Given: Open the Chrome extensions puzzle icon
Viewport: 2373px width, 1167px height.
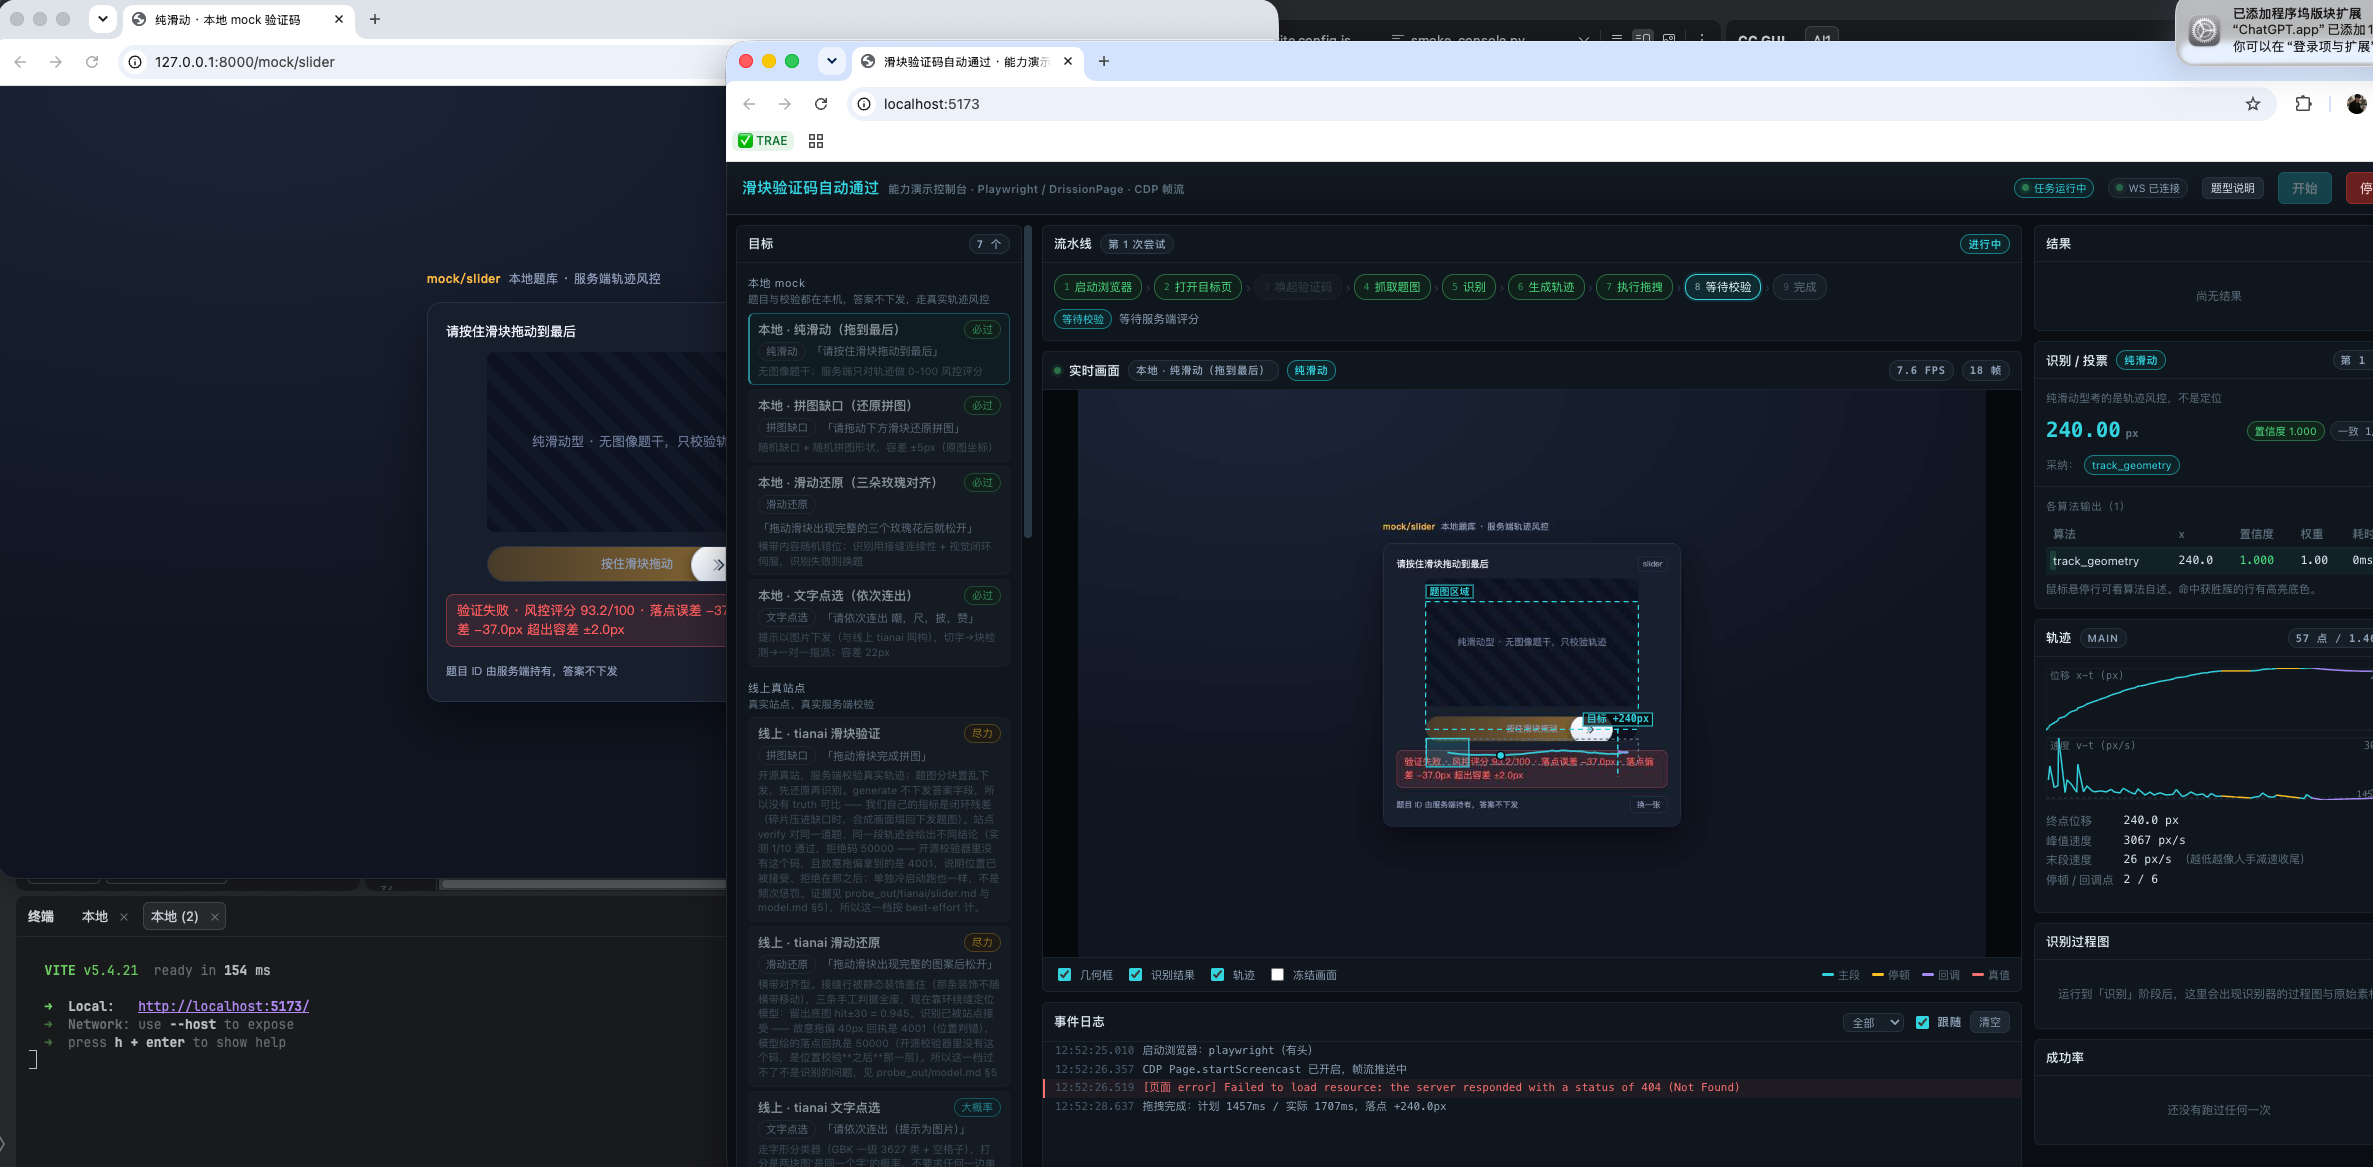Looking at the screenshot, I should point(2303,104).
